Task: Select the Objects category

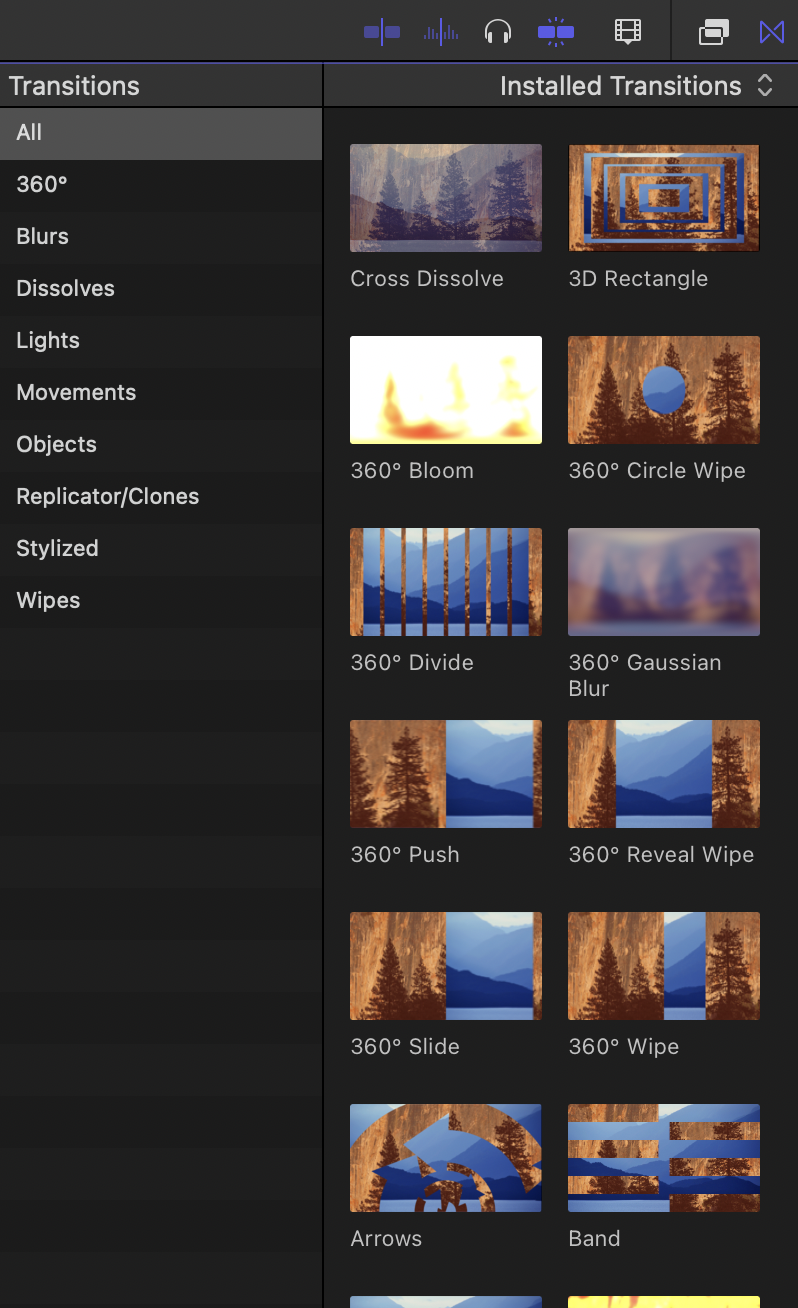Action: click(x=161, y=444)
